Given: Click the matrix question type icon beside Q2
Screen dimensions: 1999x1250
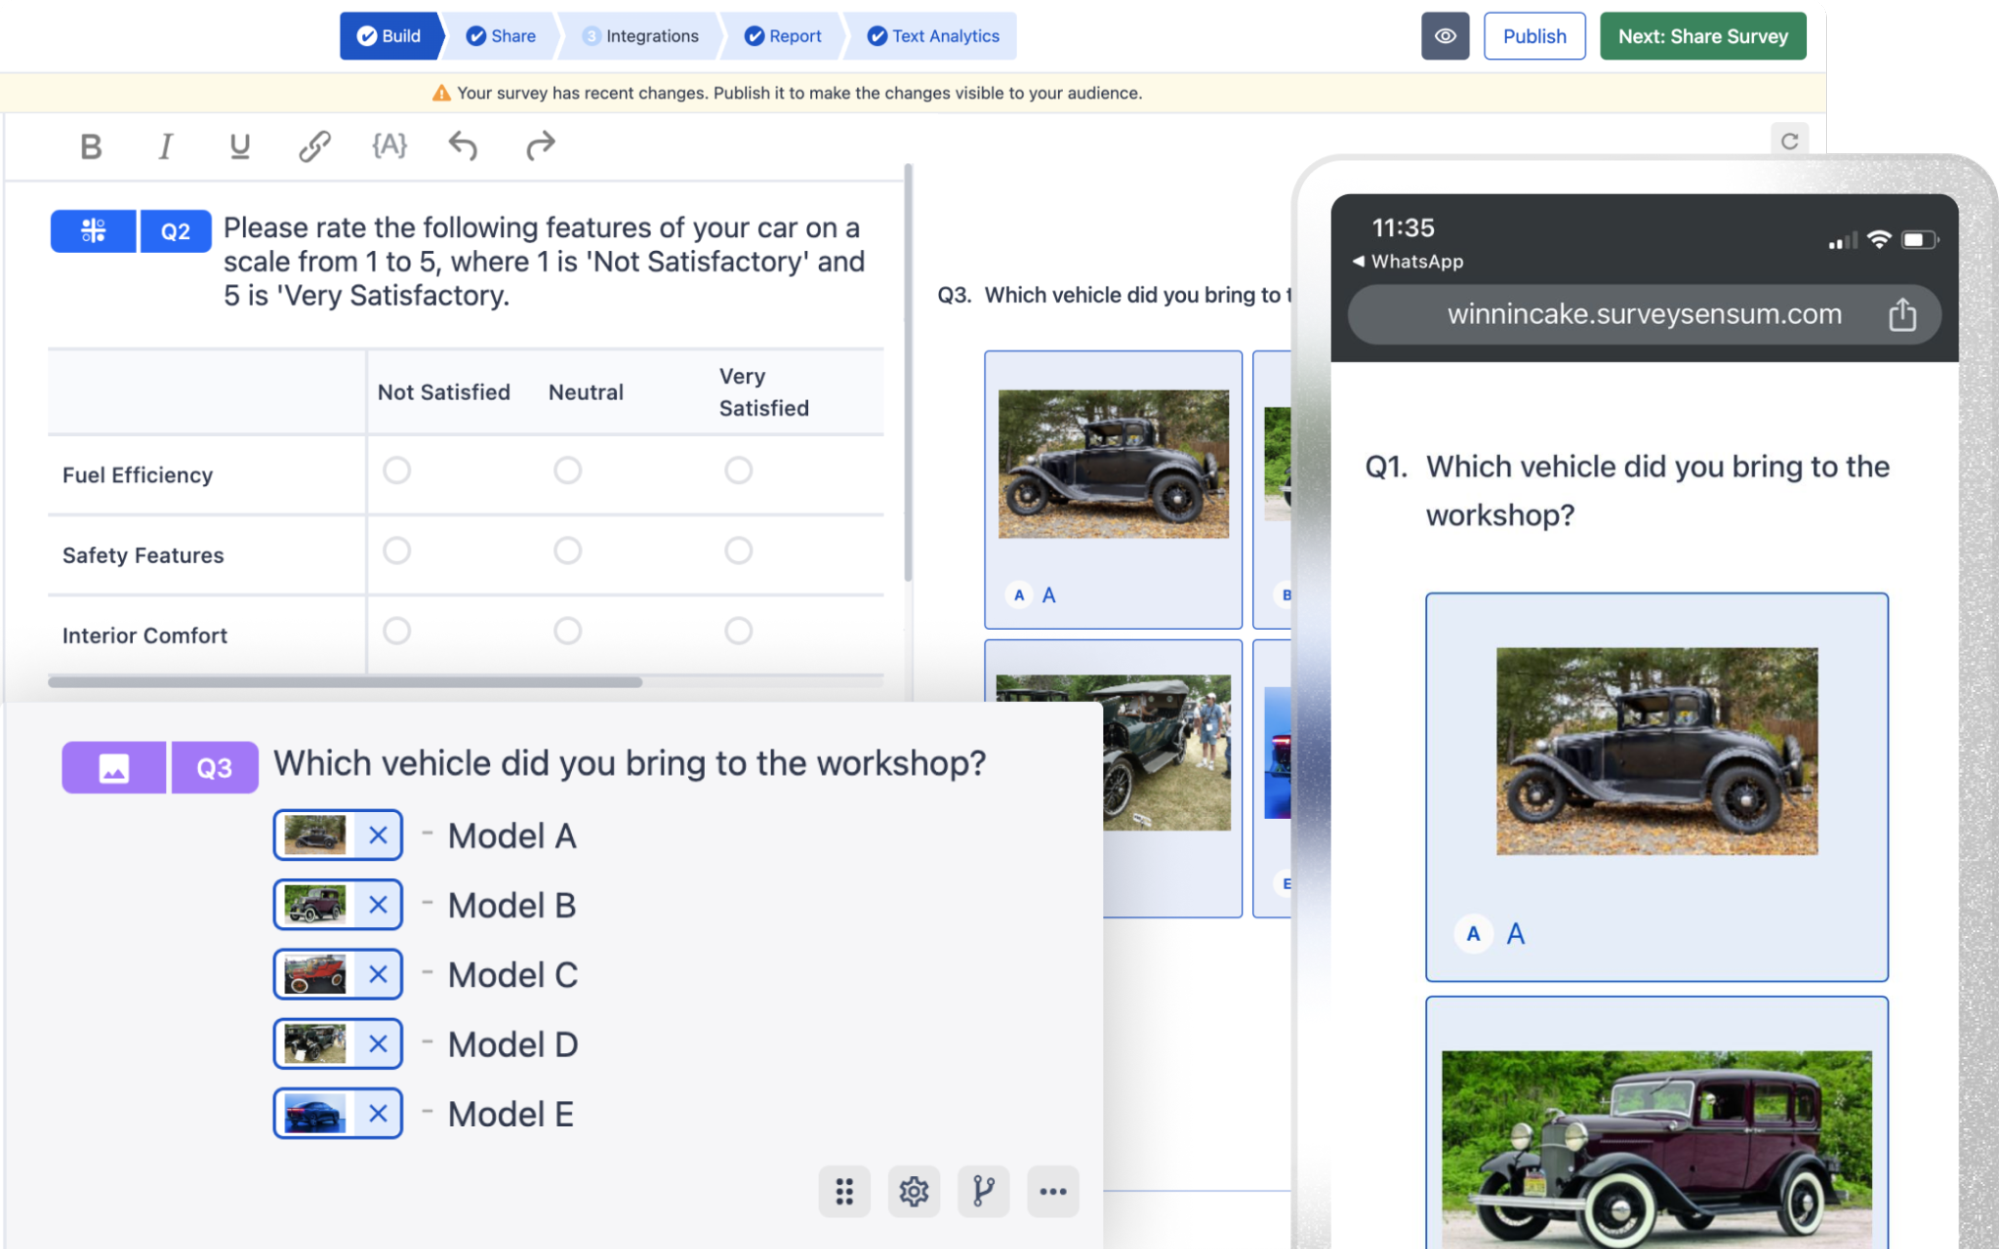Looking at the screenshot, I should (92, 231).
